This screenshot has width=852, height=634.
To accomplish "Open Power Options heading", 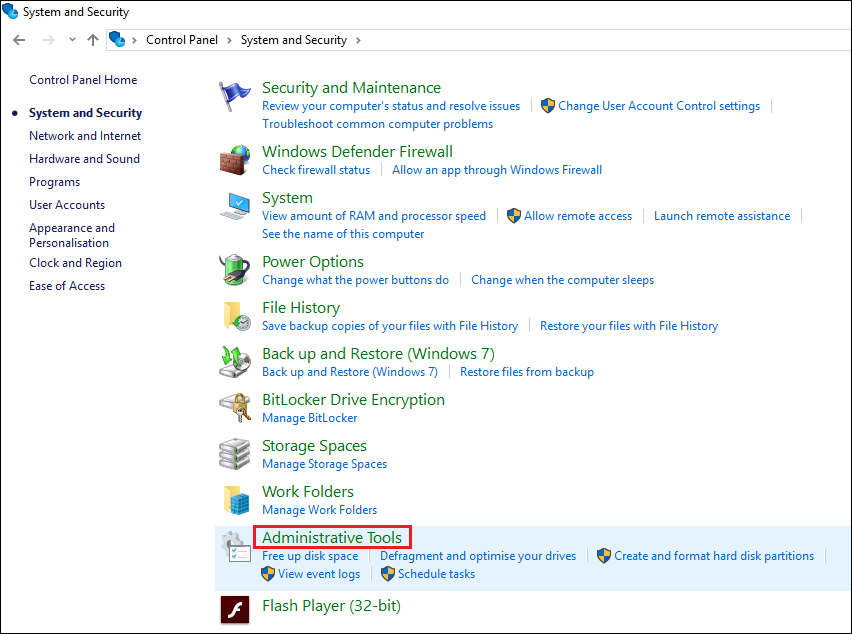I will coord(312,262).
